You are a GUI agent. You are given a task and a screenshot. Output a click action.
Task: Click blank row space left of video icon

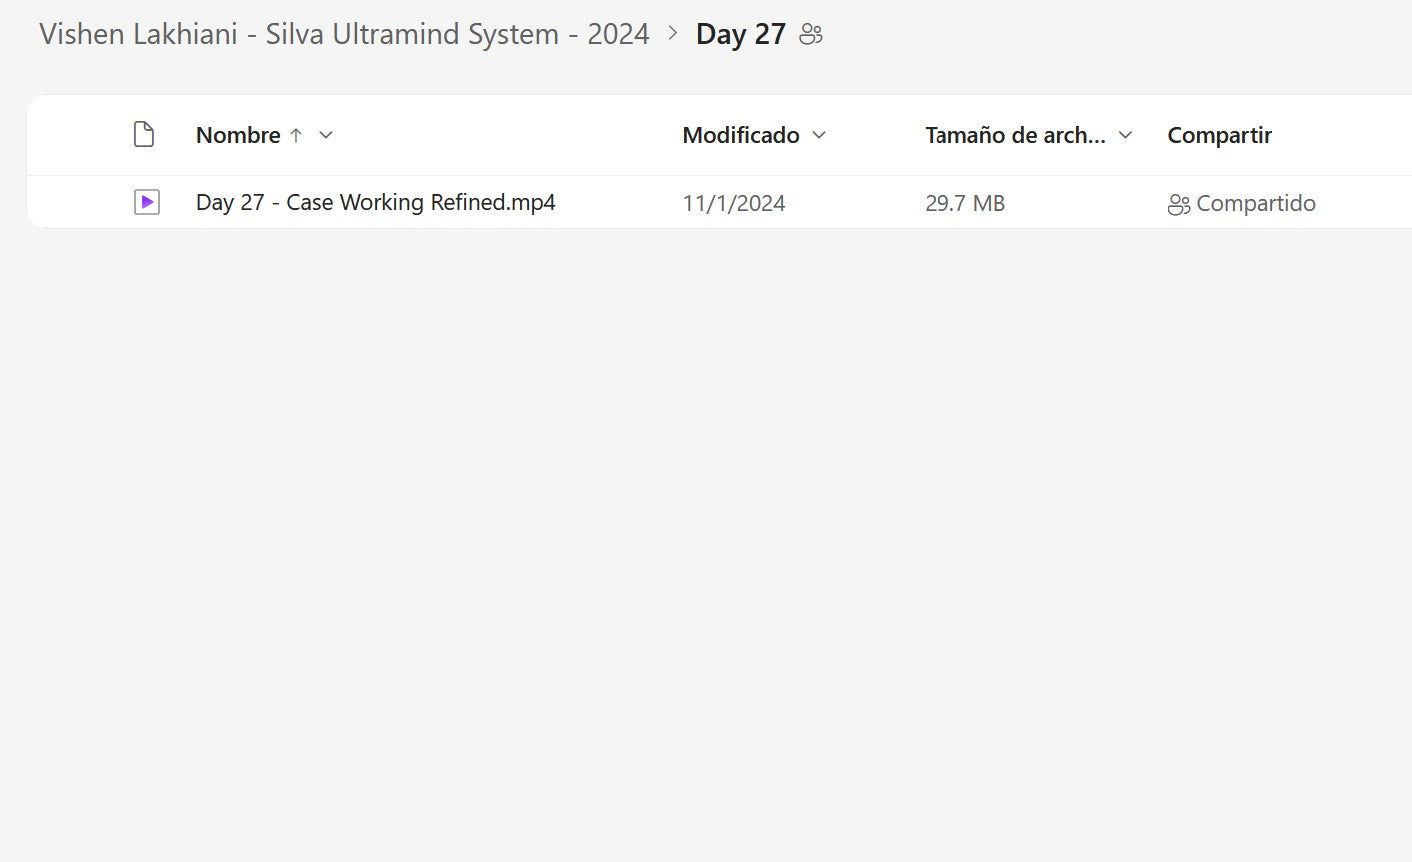click(x=80, y=203)
